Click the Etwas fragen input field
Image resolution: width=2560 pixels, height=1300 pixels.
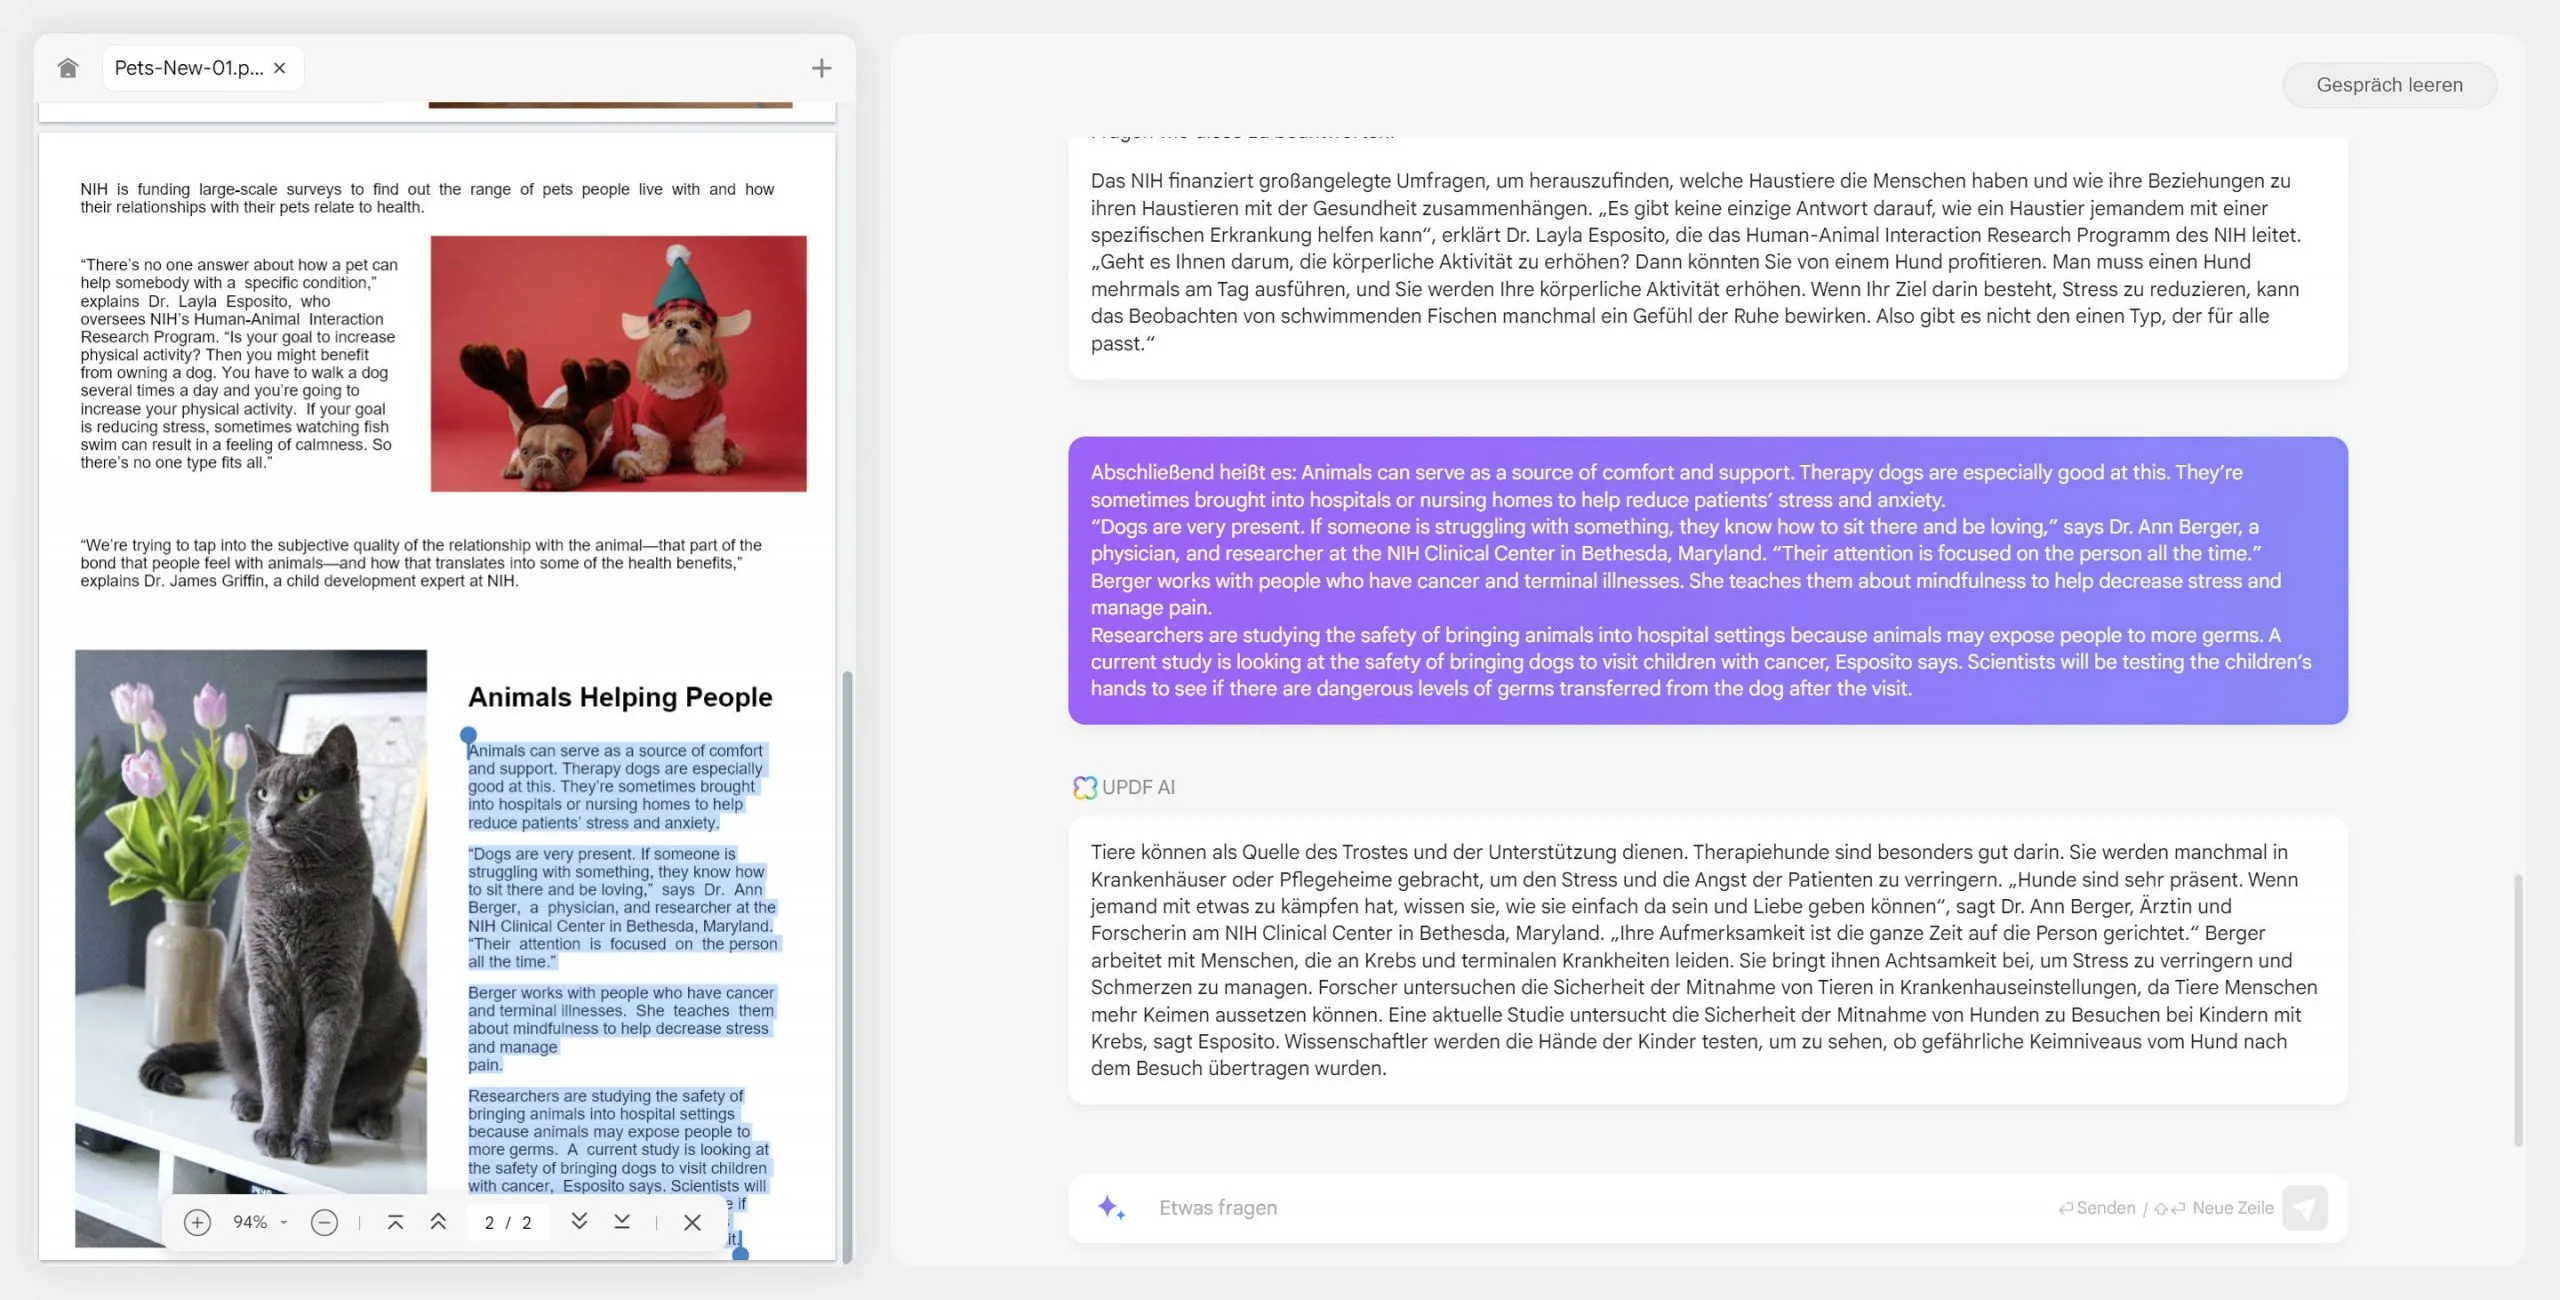[1600, 1208]
